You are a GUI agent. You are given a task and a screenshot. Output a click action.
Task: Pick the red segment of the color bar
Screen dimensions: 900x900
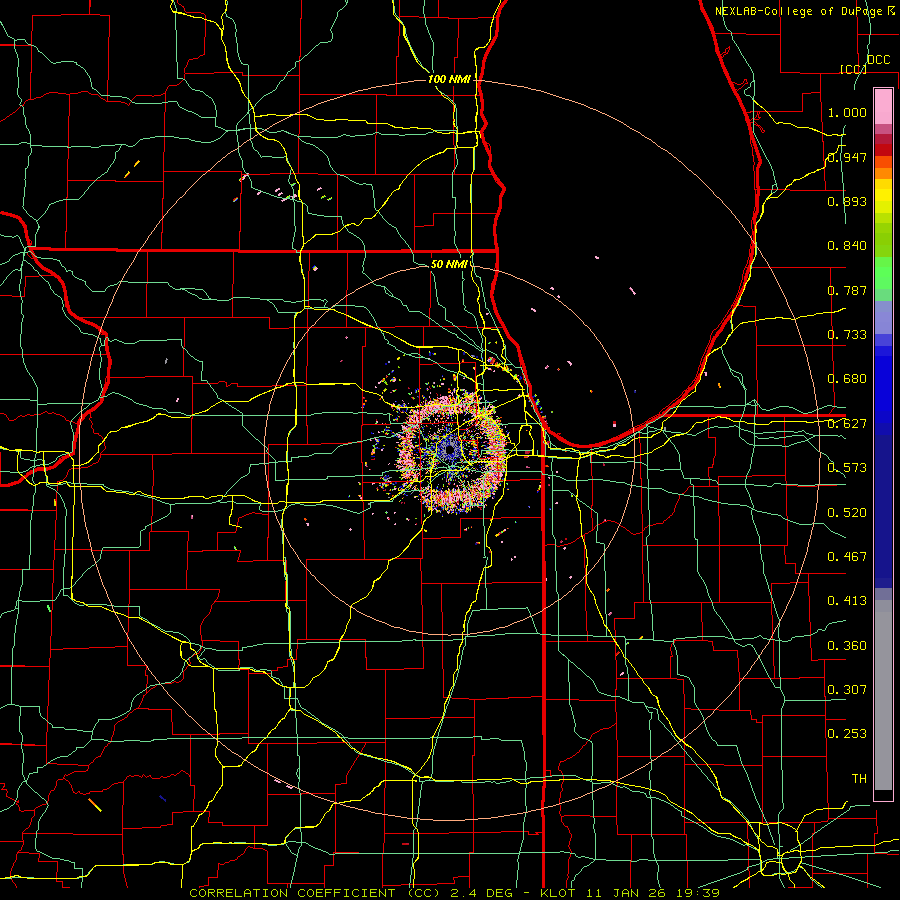click(883, 150)
